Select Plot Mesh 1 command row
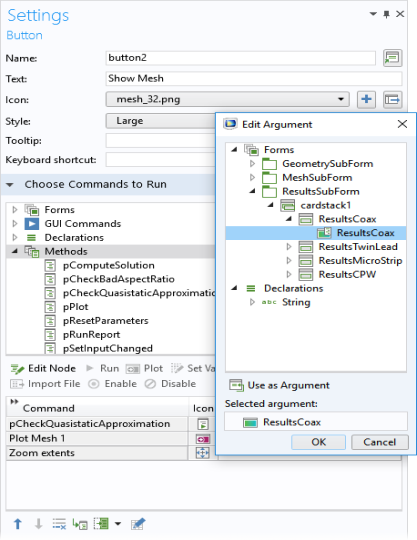This screenshot has width=417, height=540. click(97, 438)
